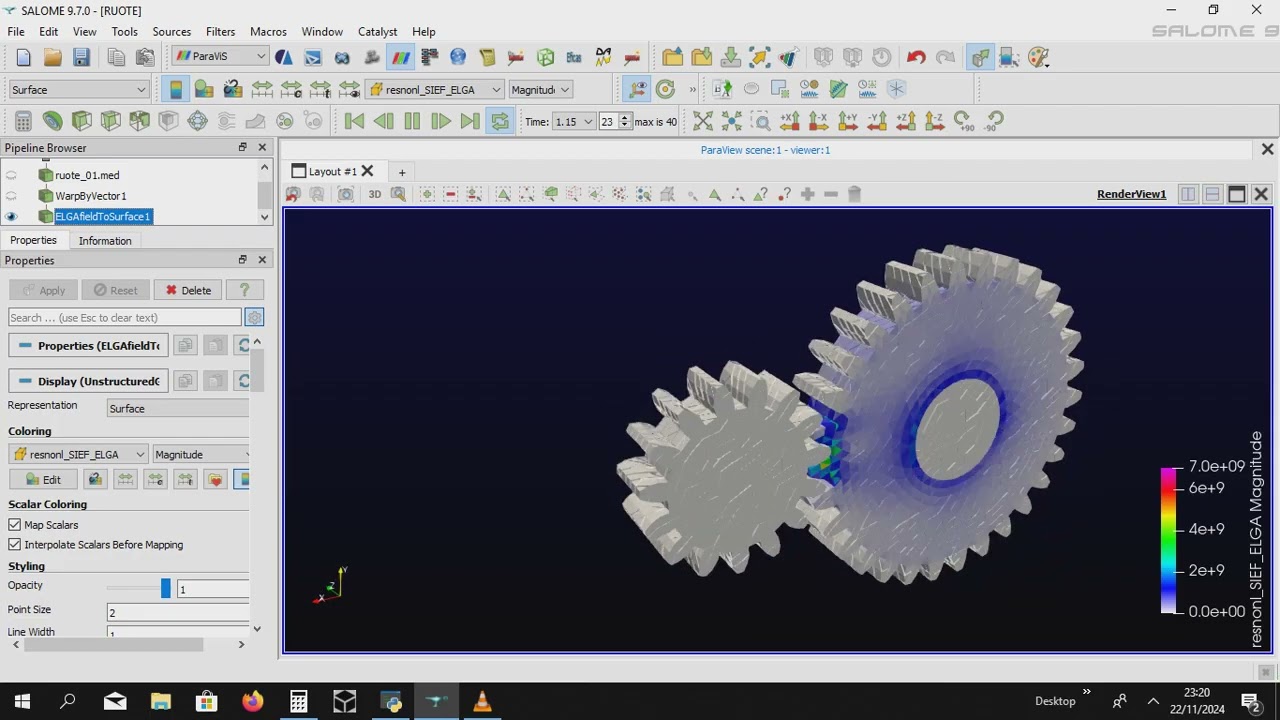1280x720 pixels.
Task: Click 3D interaction mode button in render view
Action: [375, 194]
